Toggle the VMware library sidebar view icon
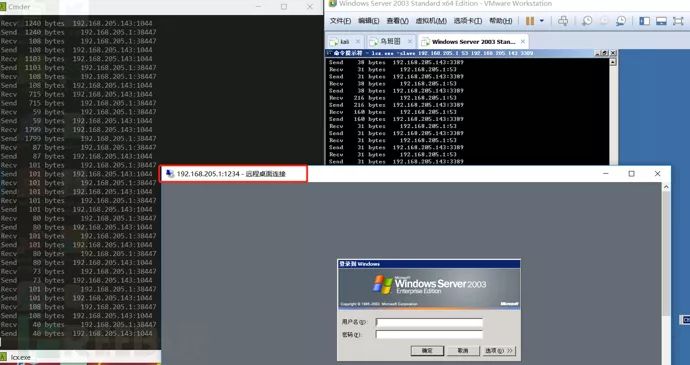The width and height of the screenshot is (690, 365). tap(645, 21)
